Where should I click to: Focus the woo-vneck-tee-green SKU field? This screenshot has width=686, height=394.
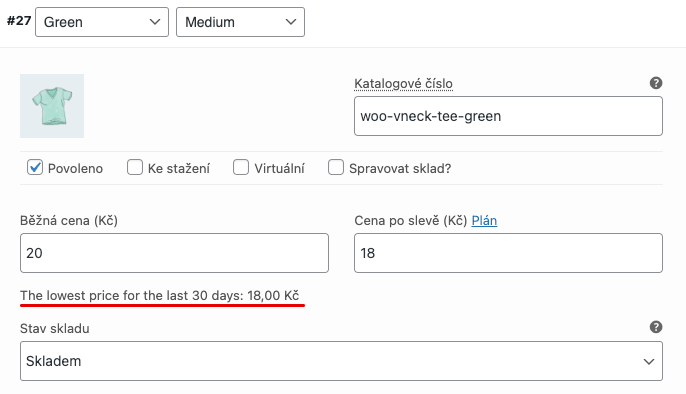(x=508, y=116)
